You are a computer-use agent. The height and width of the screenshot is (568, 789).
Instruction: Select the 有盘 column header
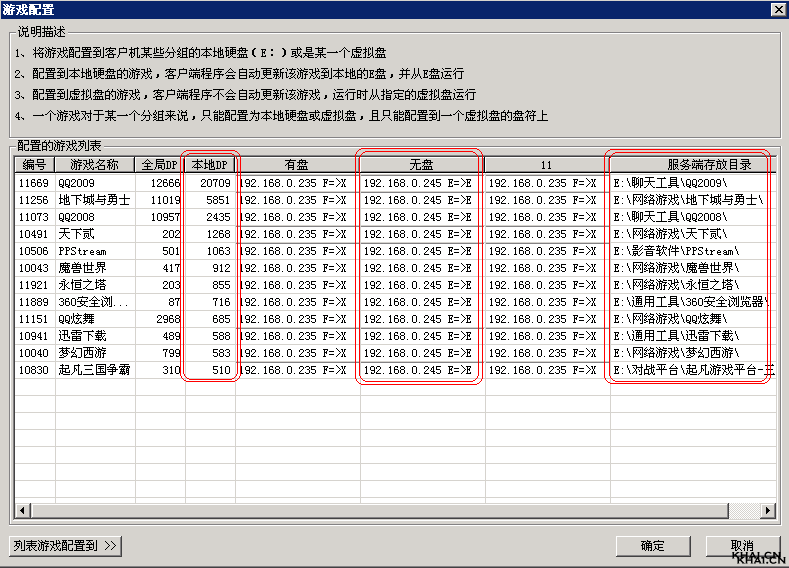point(296,164)
